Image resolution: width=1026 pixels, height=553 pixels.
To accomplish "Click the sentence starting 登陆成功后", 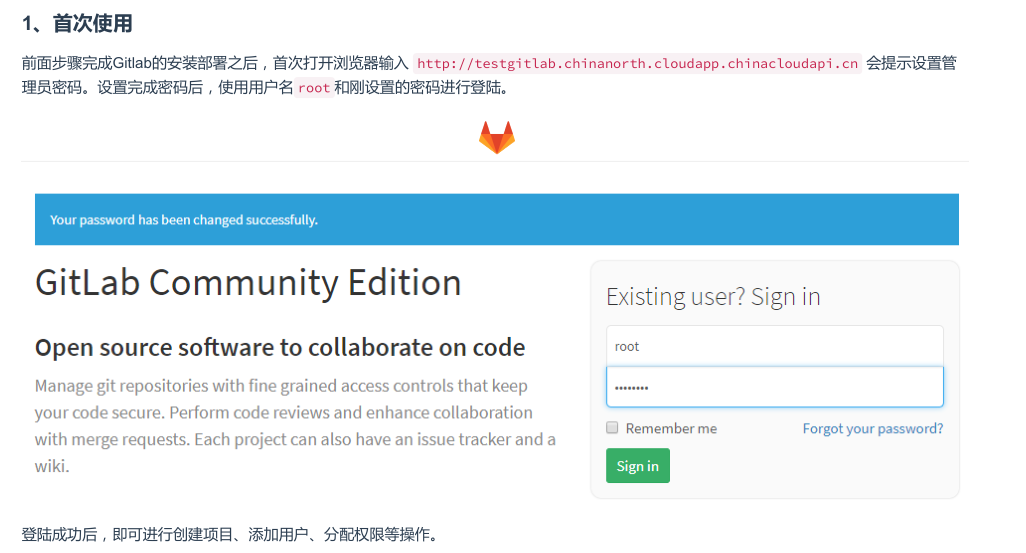I will 229,535.
